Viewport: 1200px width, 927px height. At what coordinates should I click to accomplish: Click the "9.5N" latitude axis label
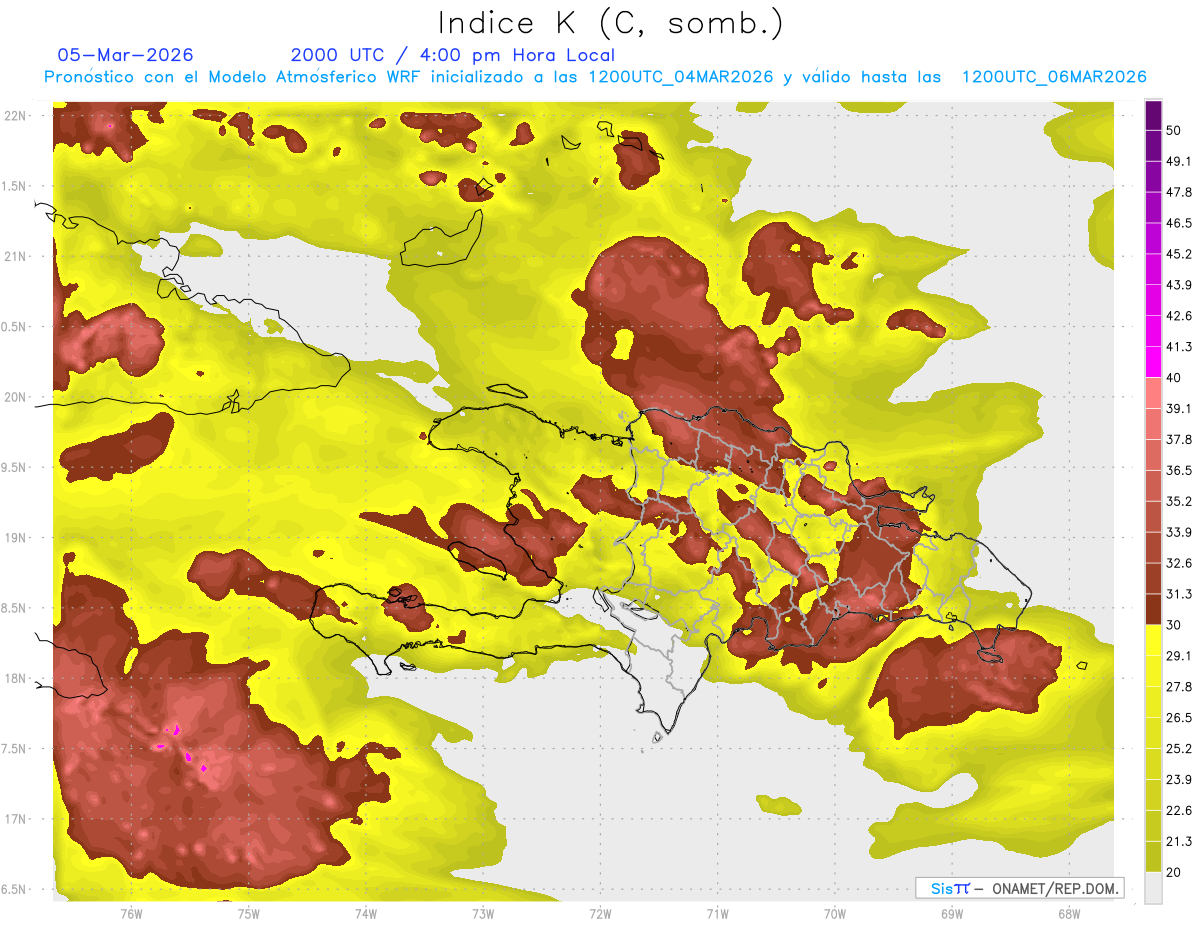point(14,467)
